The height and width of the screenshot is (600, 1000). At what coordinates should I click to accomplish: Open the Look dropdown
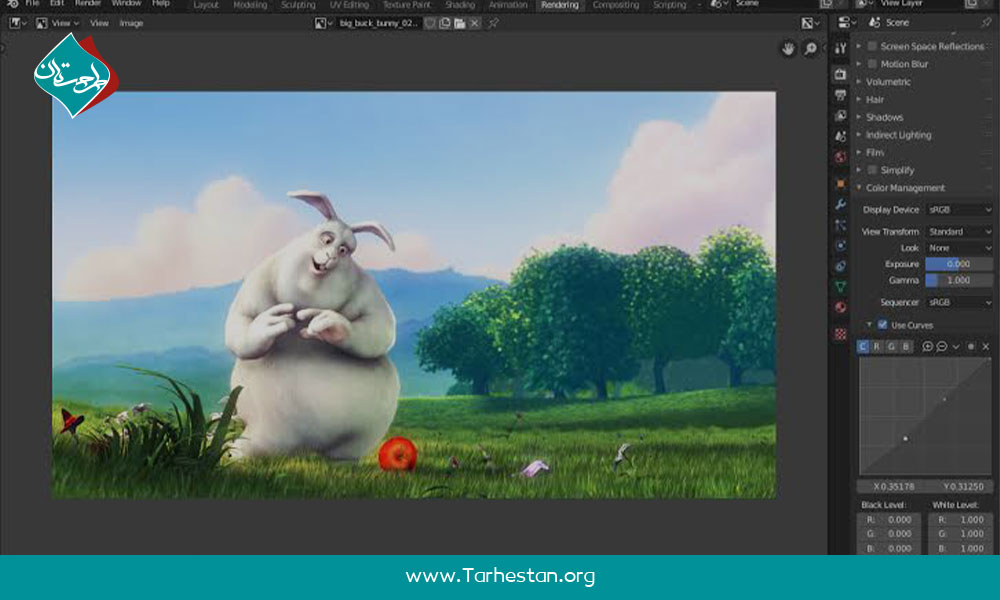[x=959, y=248]
